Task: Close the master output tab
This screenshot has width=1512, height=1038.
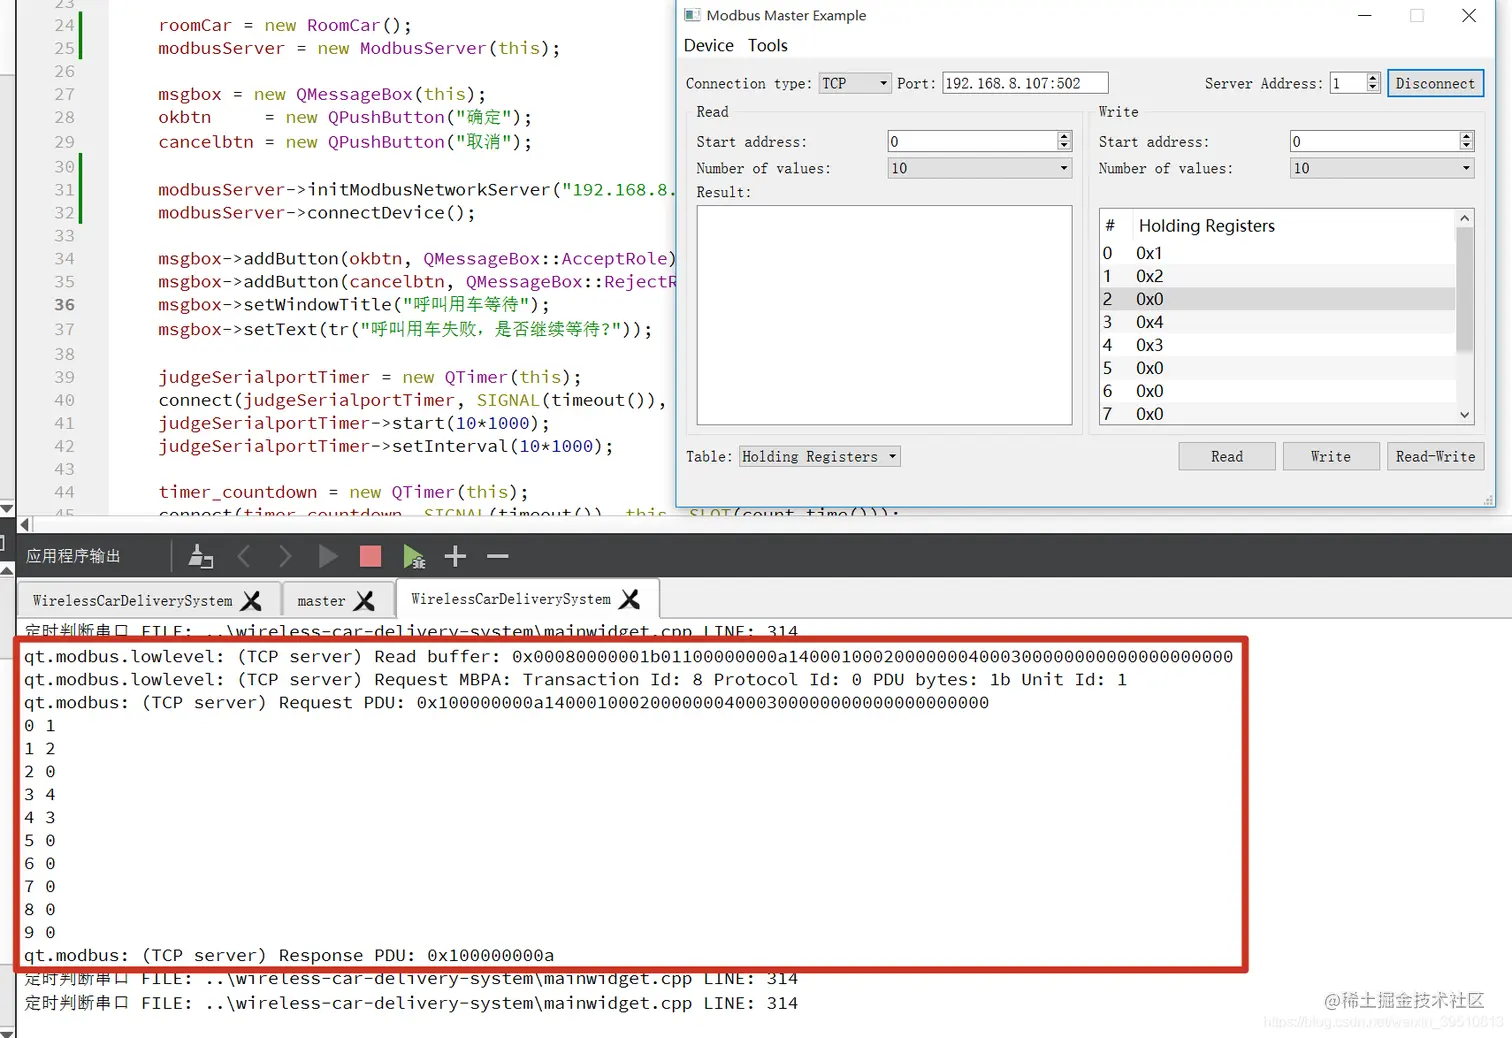Action: 365,601
